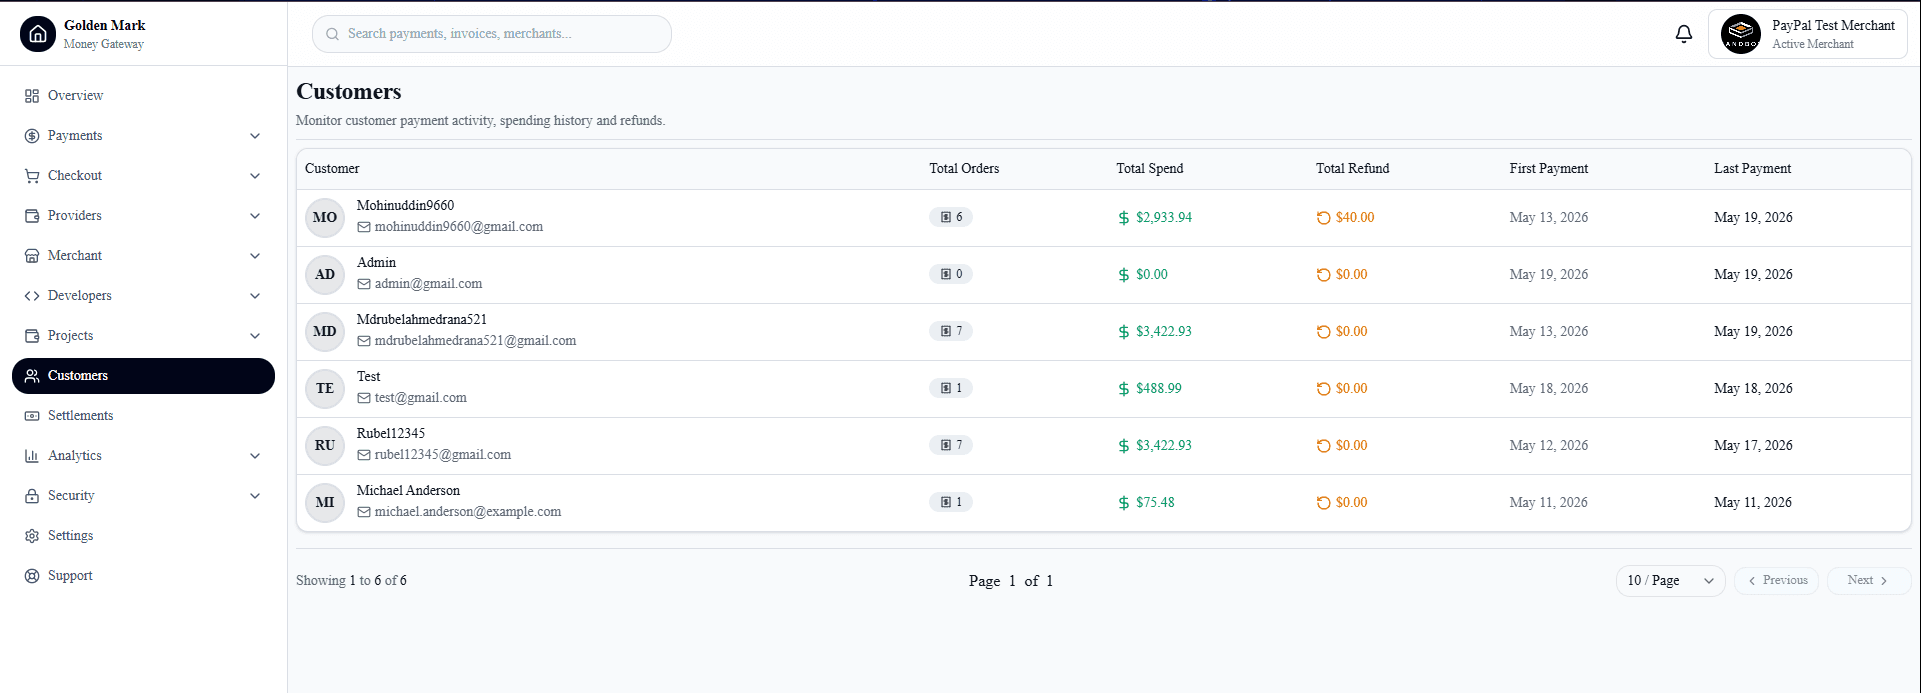Open the 10 / Page size dropdown
1921x693 pixels.
[1671, 581]
